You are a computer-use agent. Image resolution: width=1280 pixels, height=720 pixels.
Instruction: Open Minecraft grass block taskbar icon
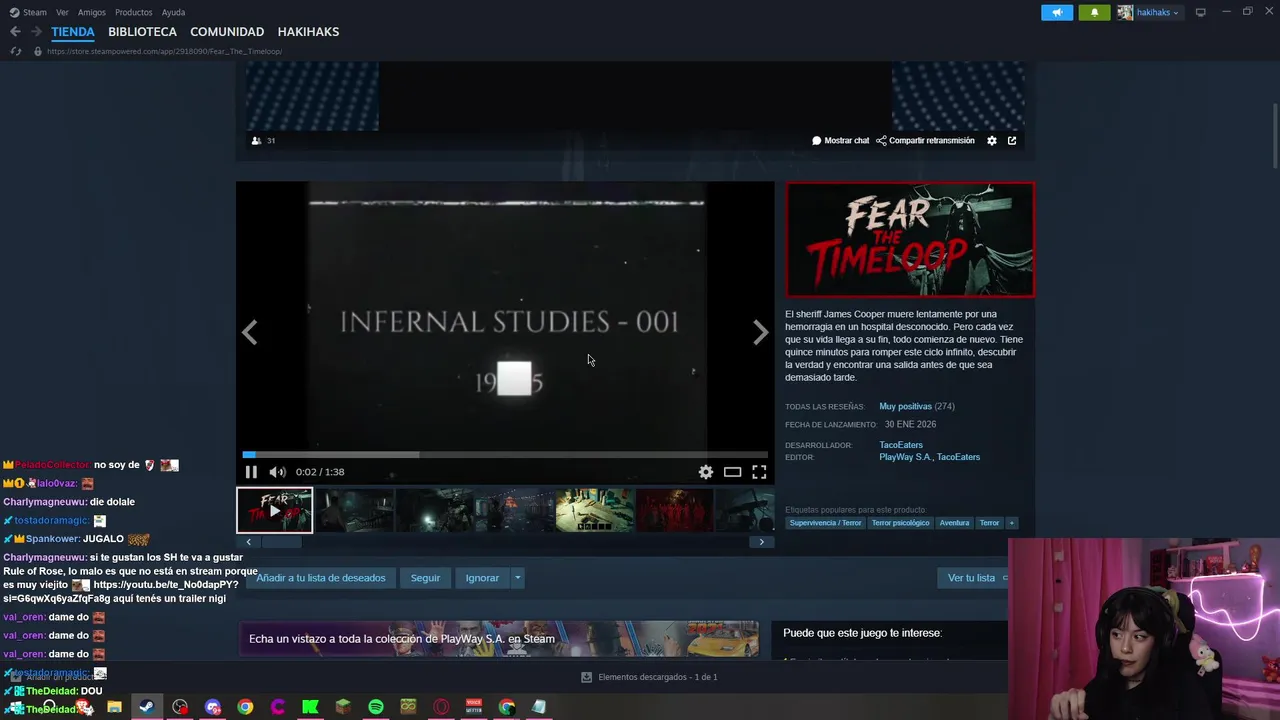click(343, 707)
